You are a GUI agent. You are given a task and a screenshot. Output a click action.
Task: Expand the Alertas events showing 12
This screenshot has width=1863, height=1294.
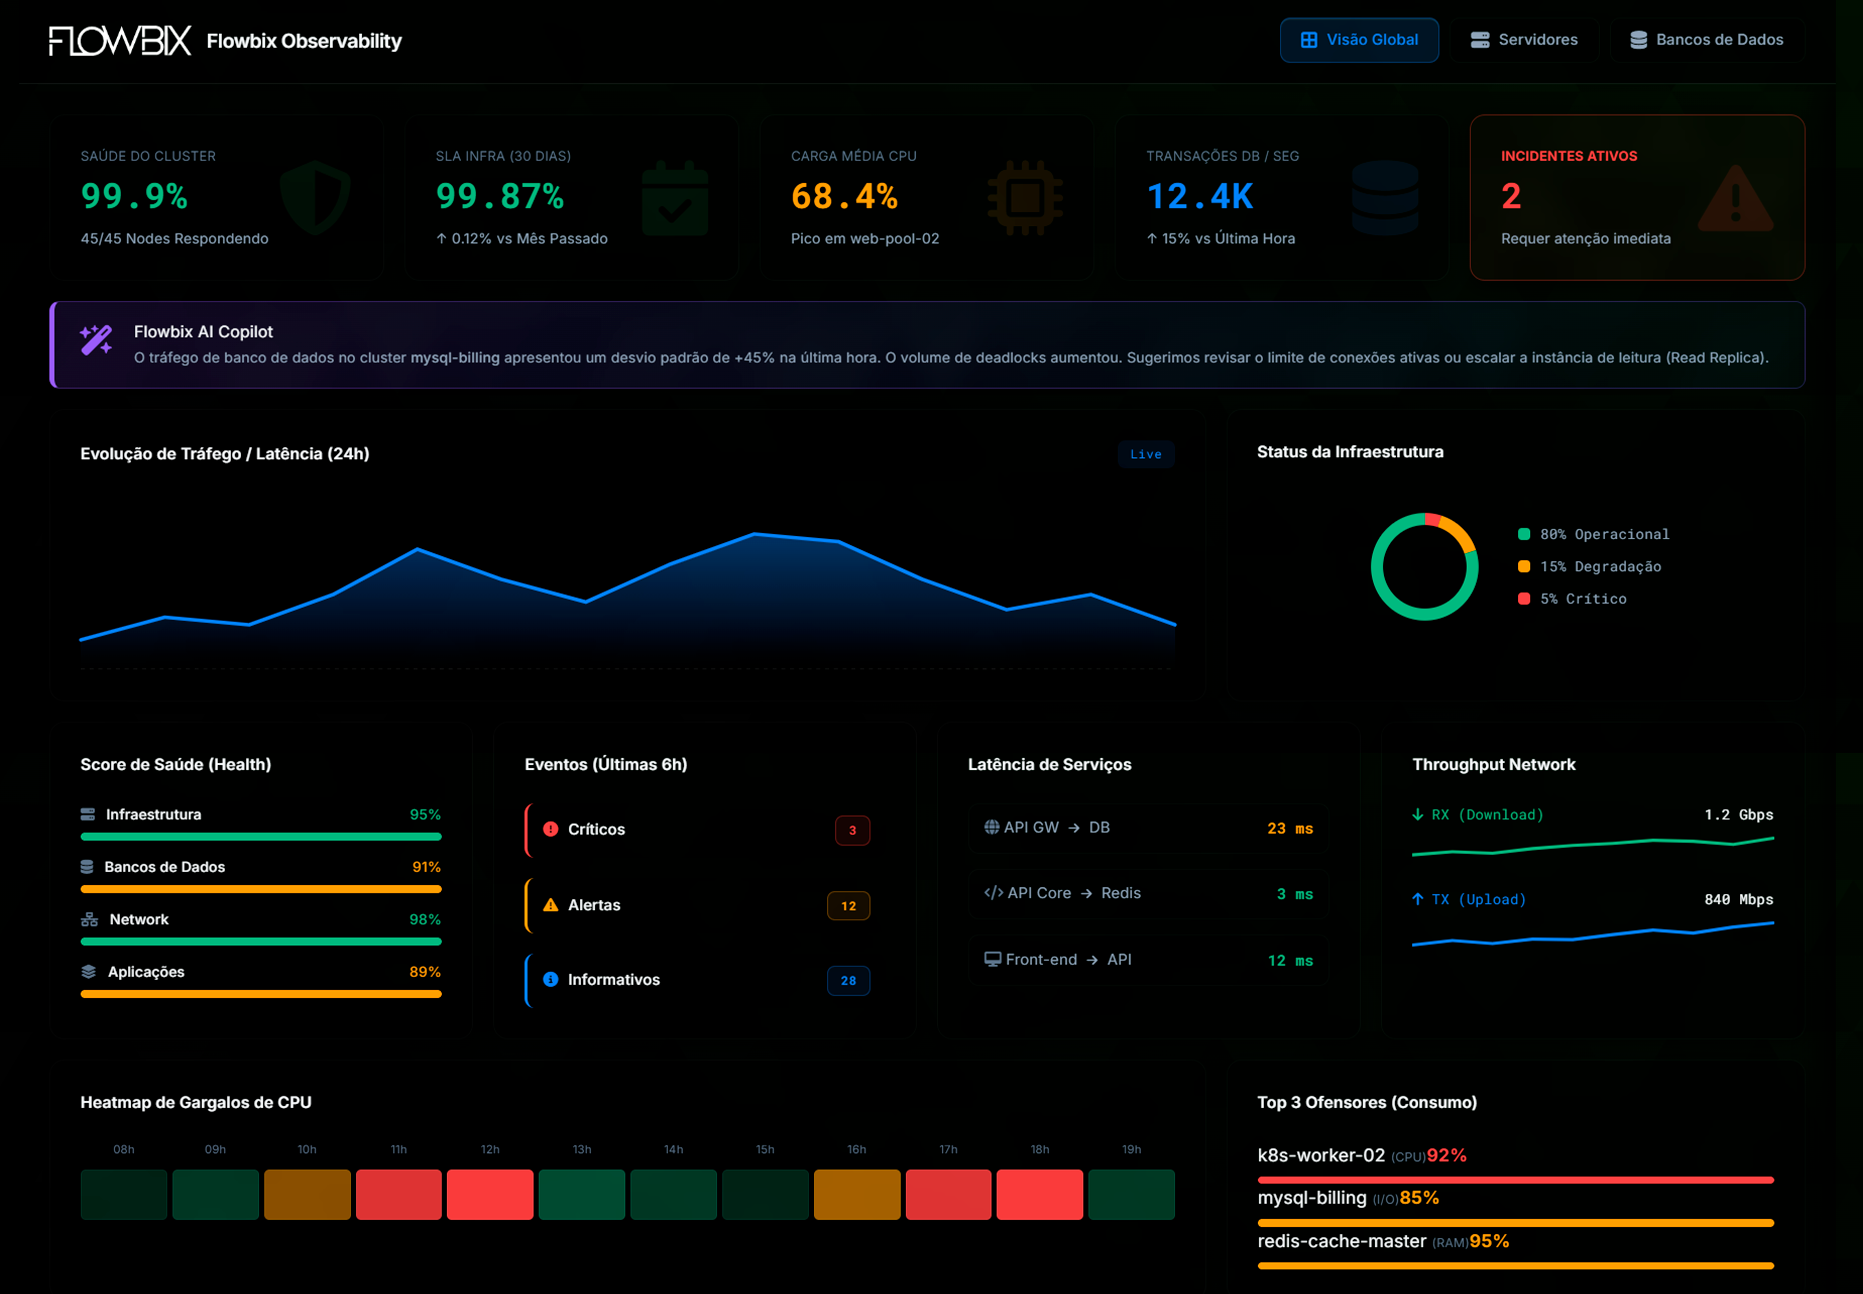tap(848, 906)
